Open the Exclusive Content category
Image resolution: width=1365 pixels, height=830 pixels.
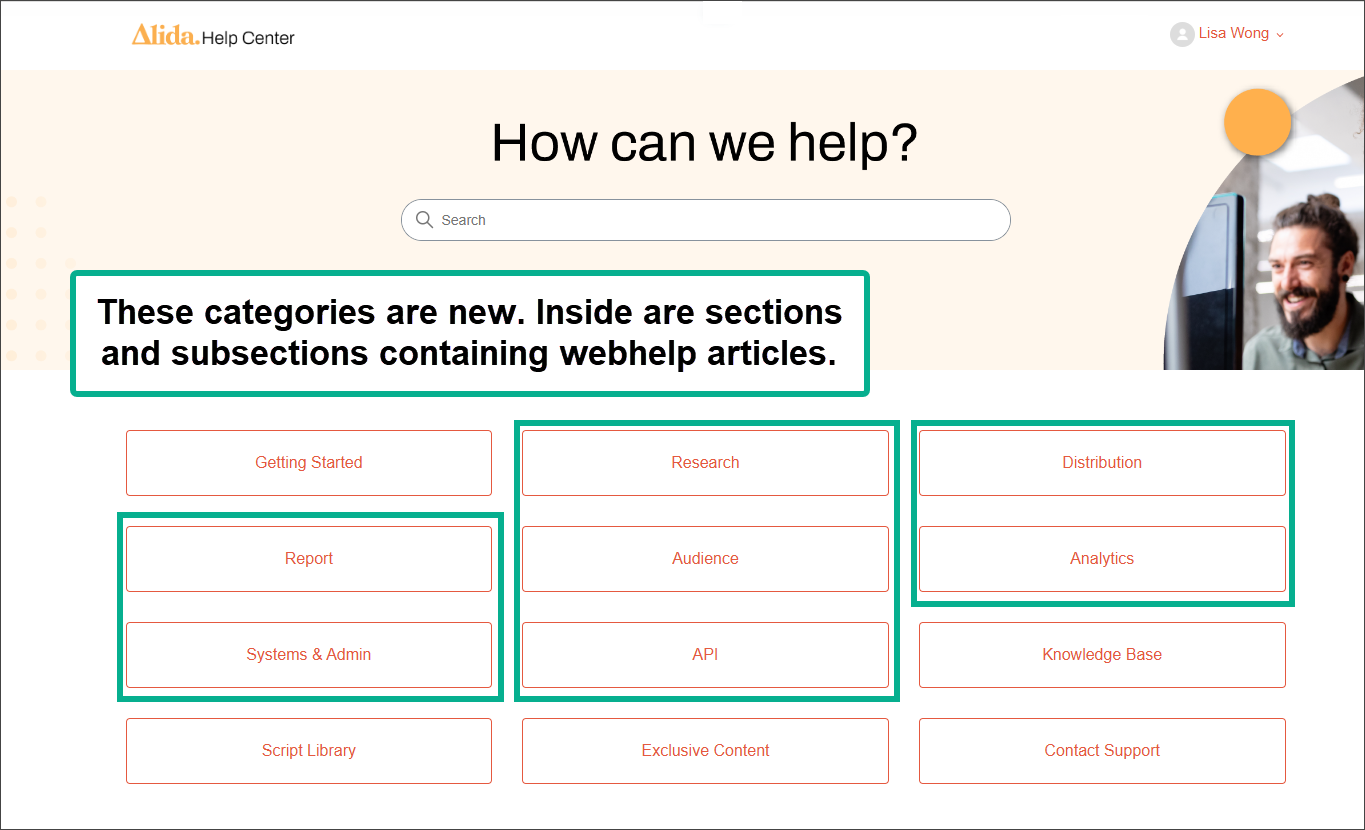[x=705, y=751]
